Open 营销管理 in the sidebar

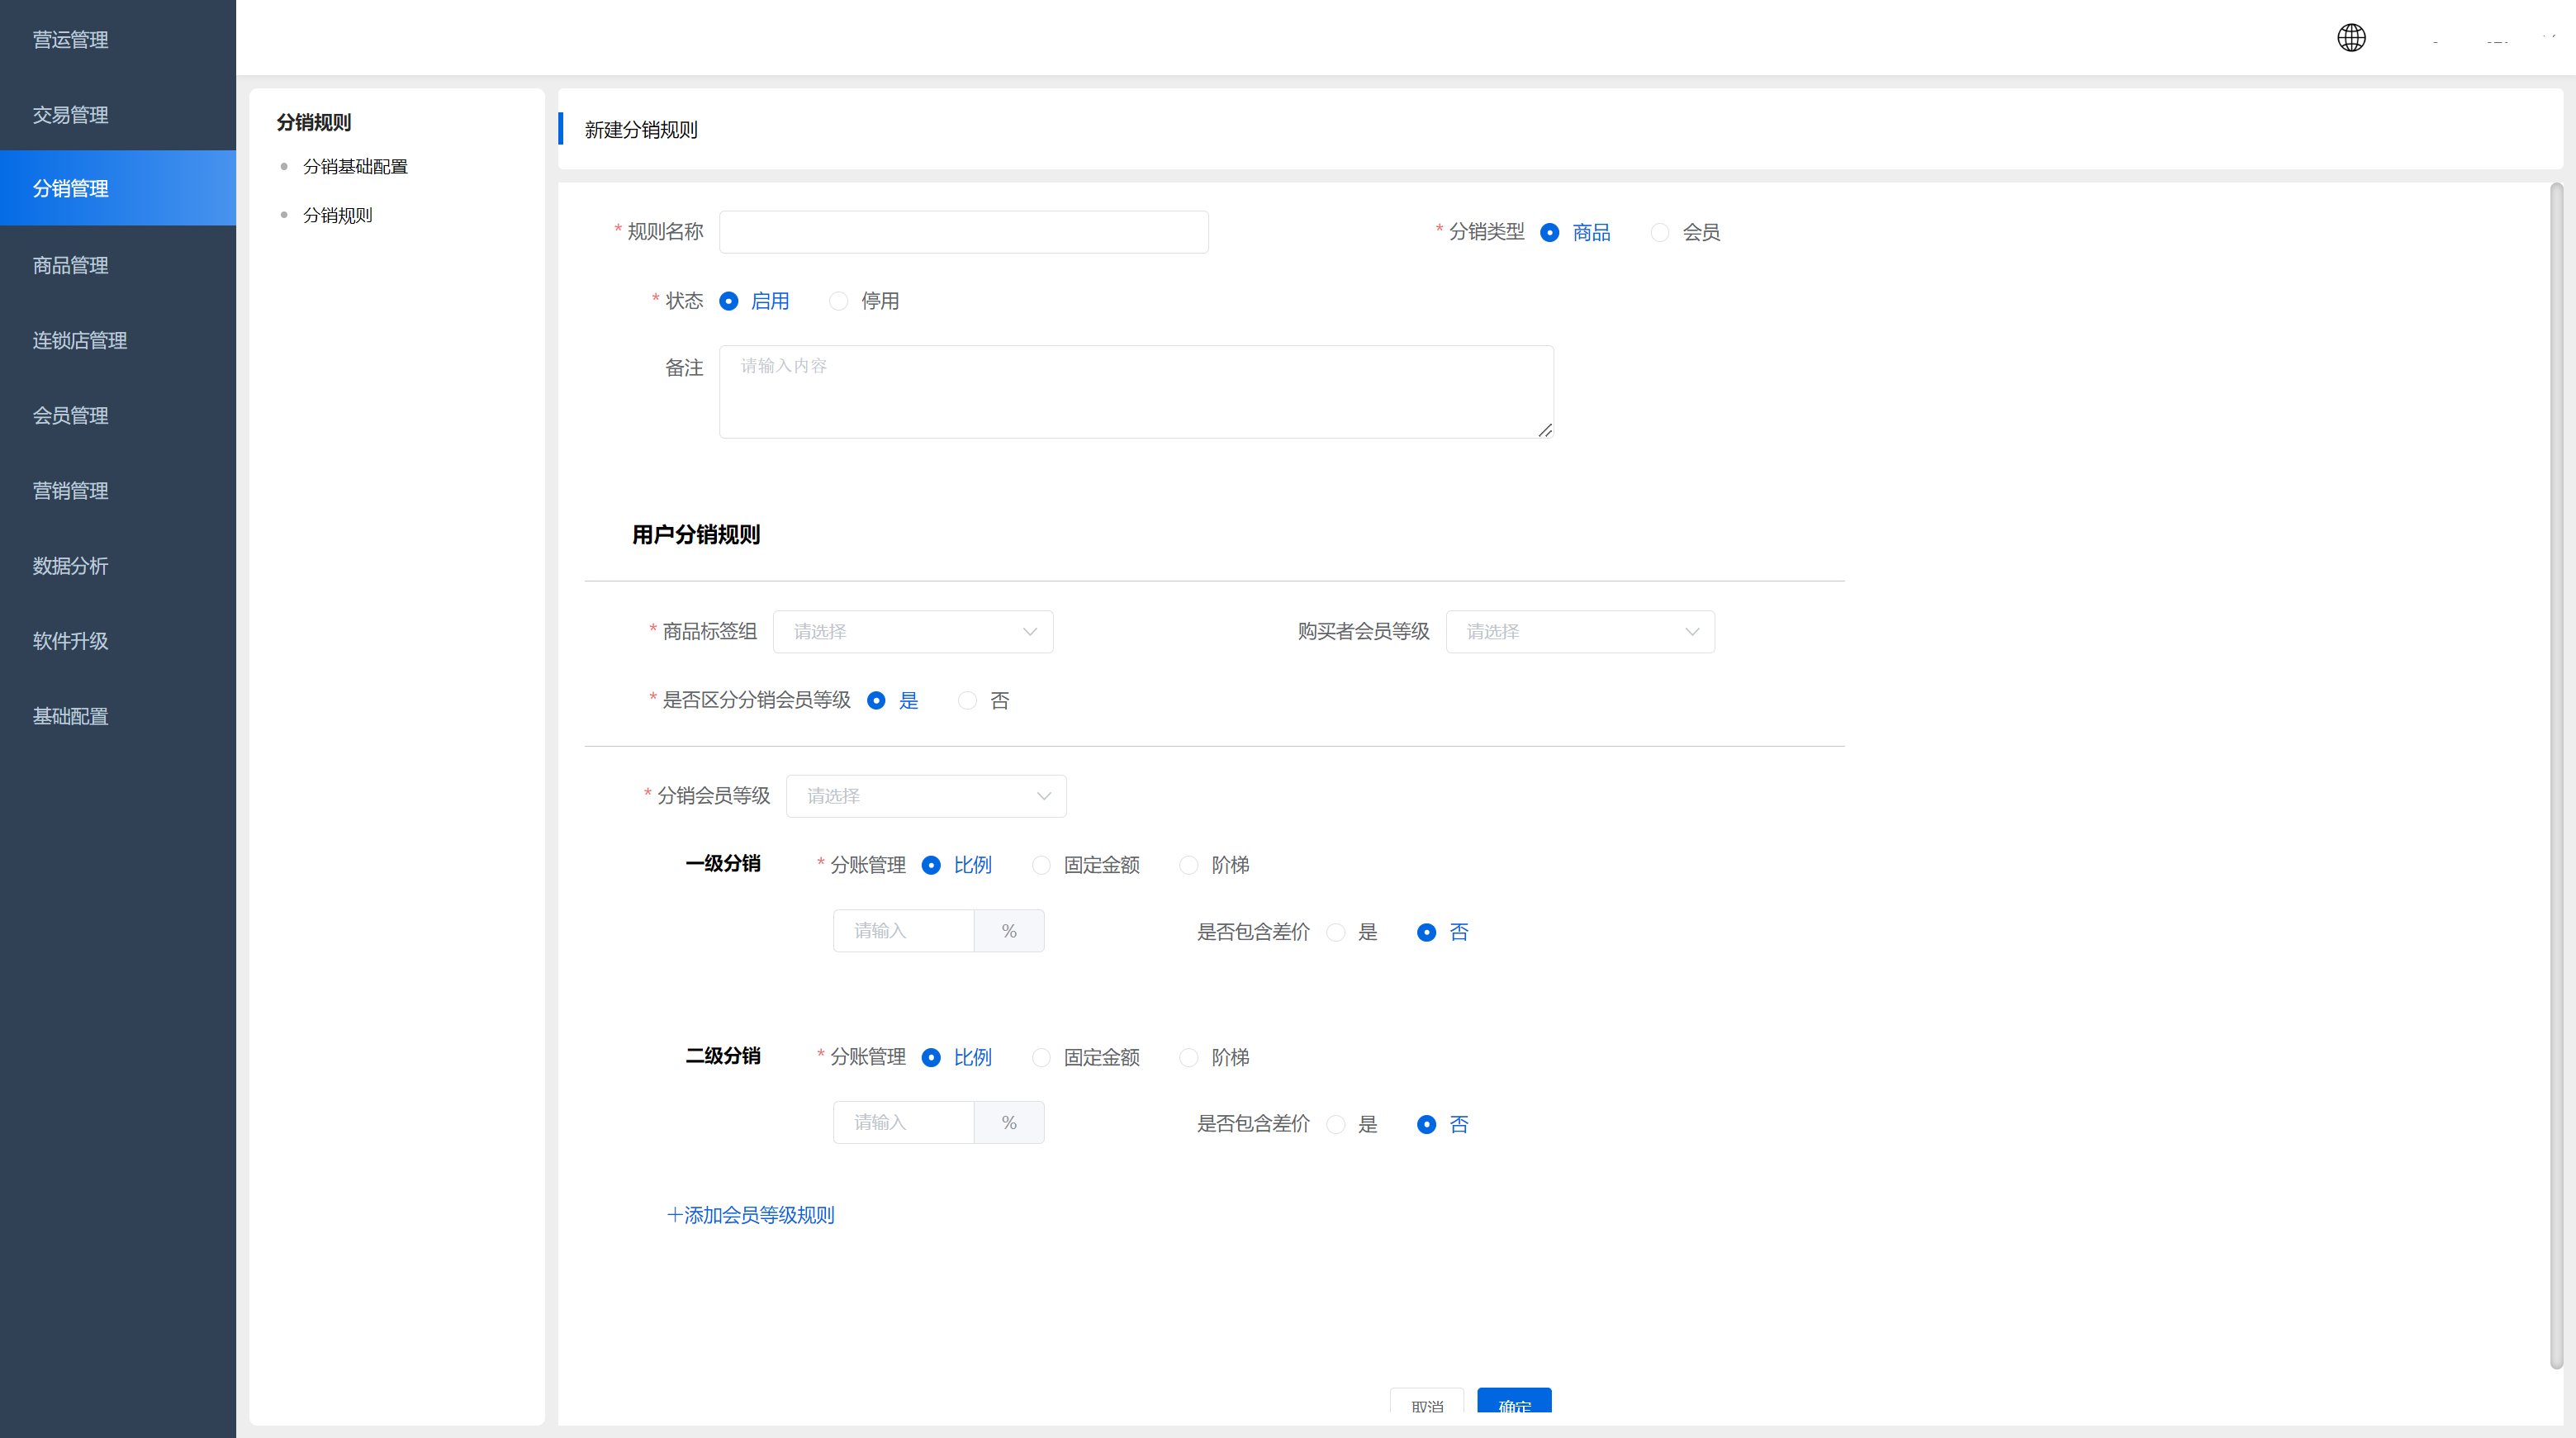point(118,490)
